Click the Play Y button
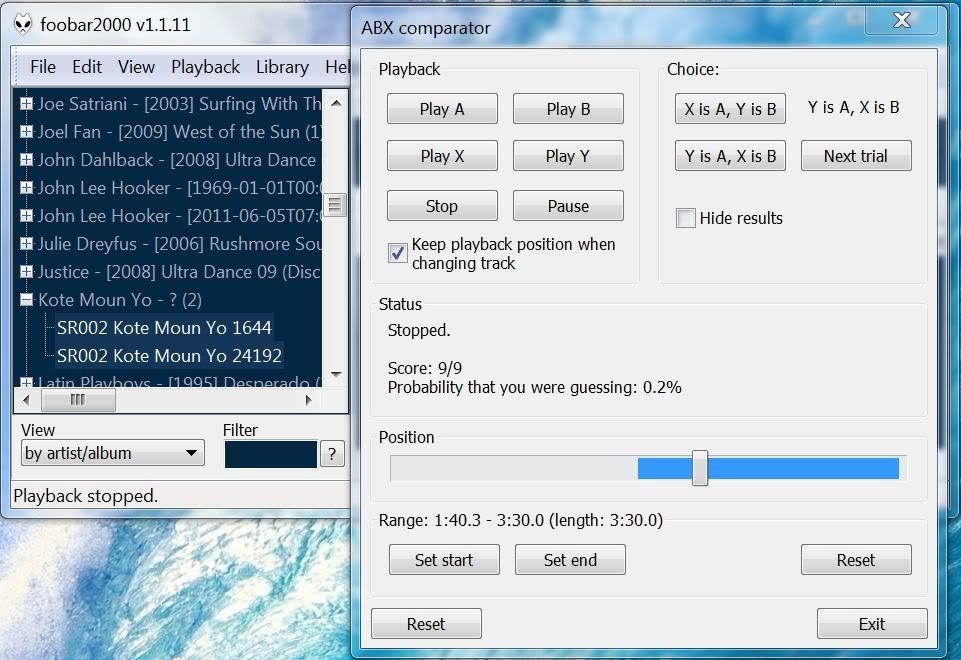 coord(568,156)
